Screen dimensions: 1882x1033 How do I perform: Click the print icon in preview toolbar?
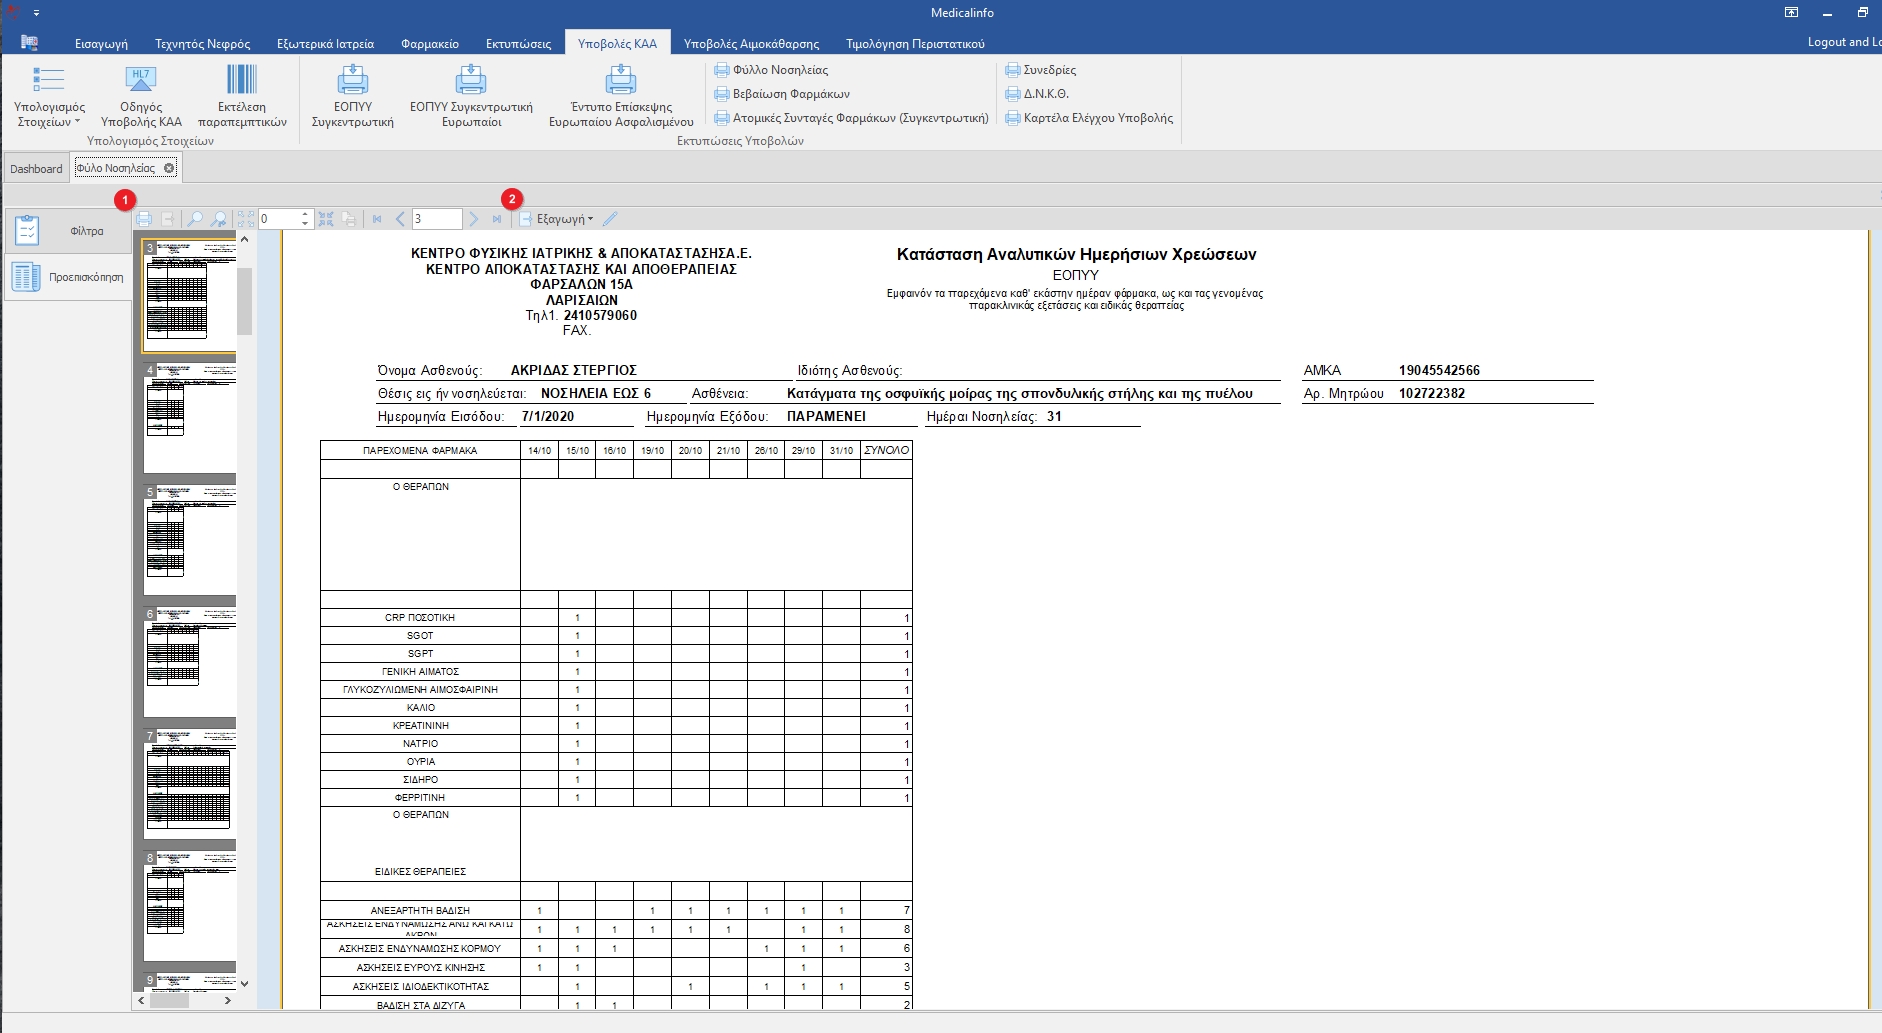click(x=144, y=219)
